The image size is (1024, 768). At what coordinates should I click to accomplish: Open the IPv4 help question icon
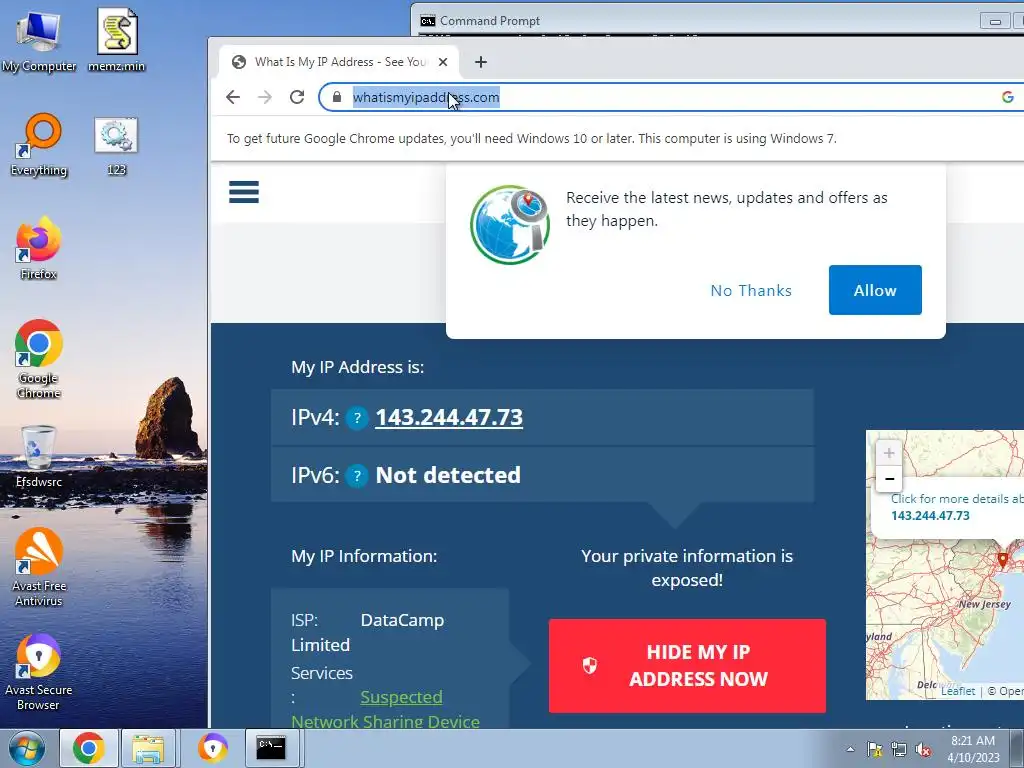357,418
